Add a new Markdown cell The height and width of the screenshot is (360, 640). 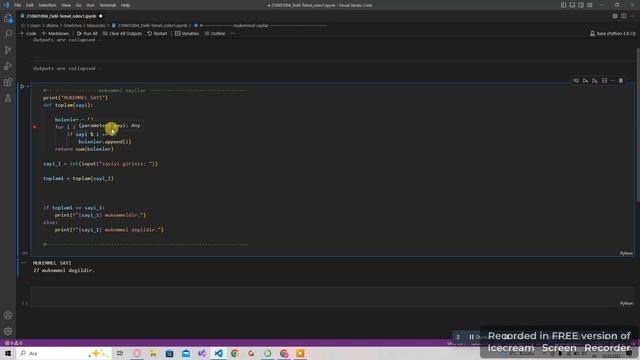(x=56, y=33)
